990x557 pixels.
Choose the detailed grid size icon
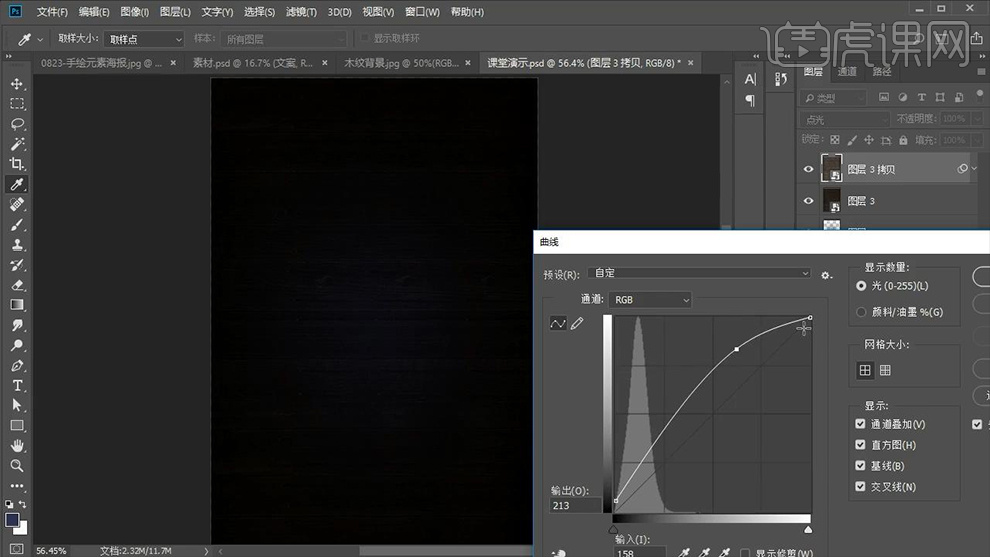[885, 370]
